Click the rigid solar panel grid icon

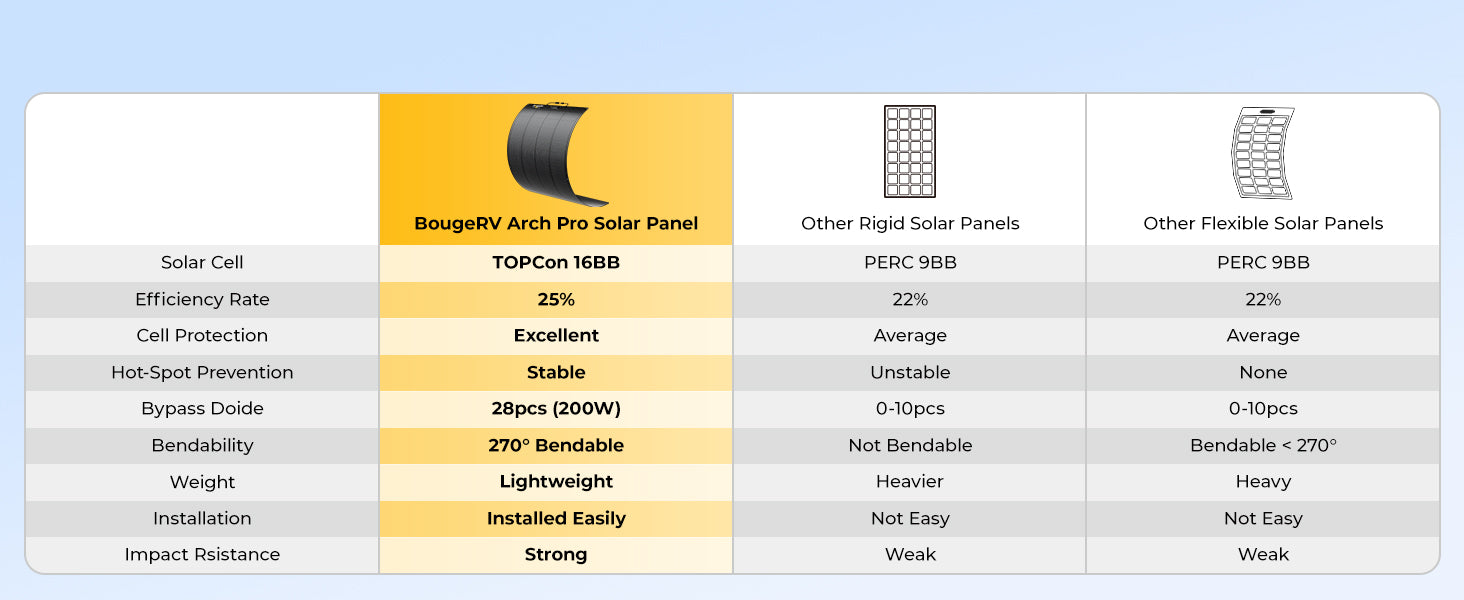click(x=910, y=151)
